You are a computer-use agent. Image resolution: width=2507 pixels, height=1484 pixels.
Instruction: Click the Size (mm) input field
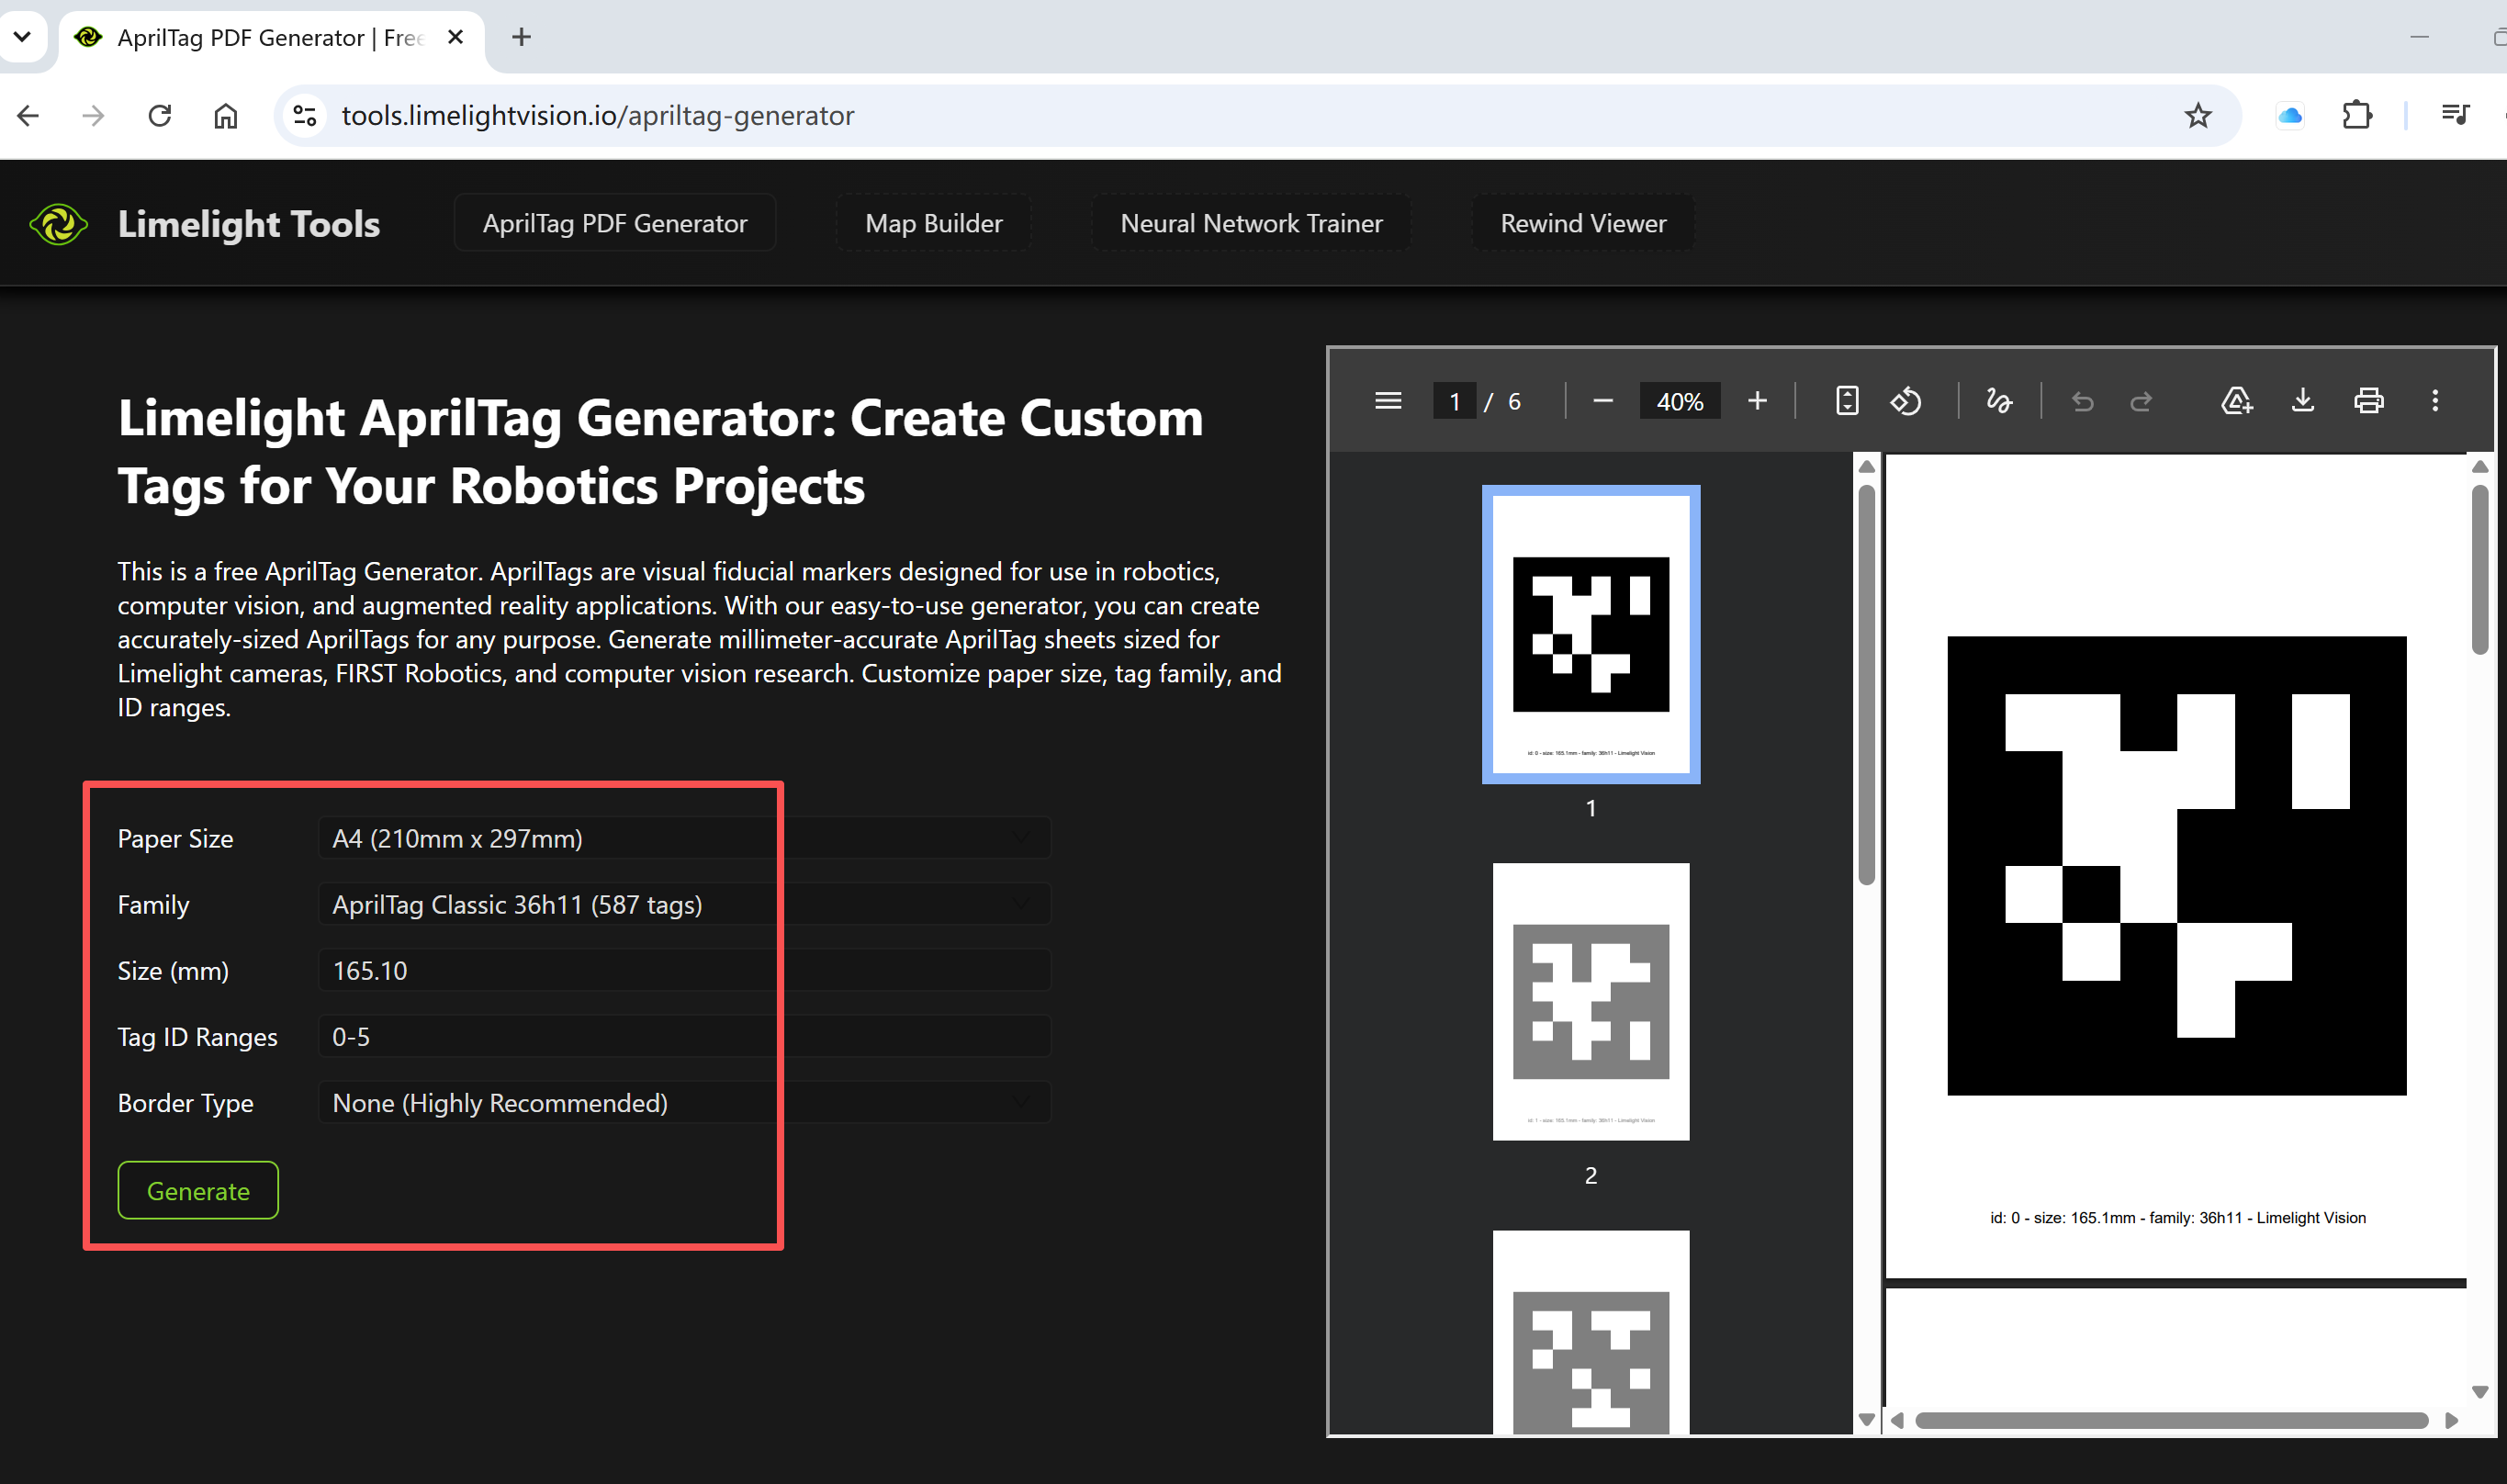(685, 970)
